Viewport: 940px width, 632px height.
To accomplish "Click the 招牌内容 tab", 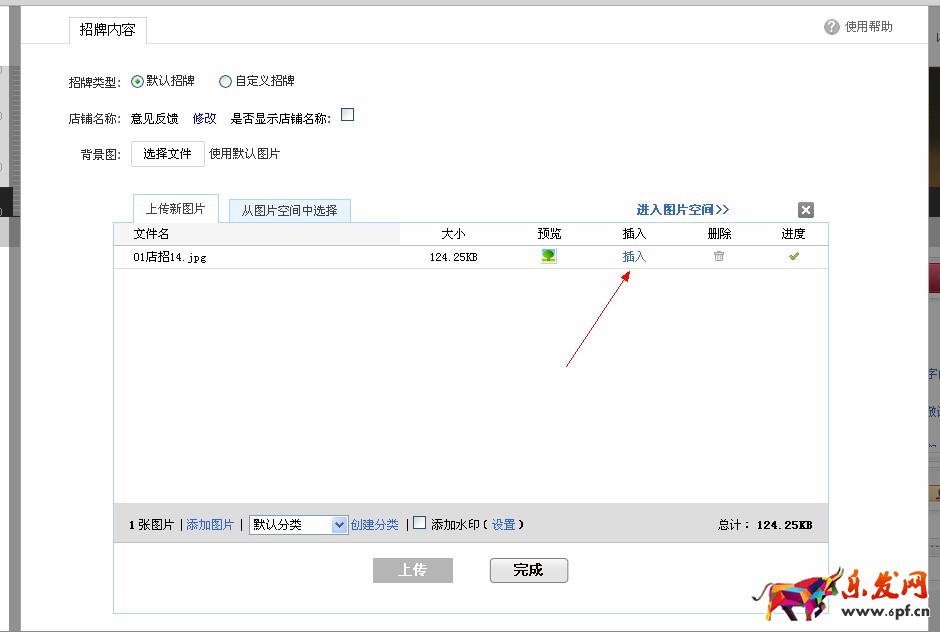I will click(106, 30).
